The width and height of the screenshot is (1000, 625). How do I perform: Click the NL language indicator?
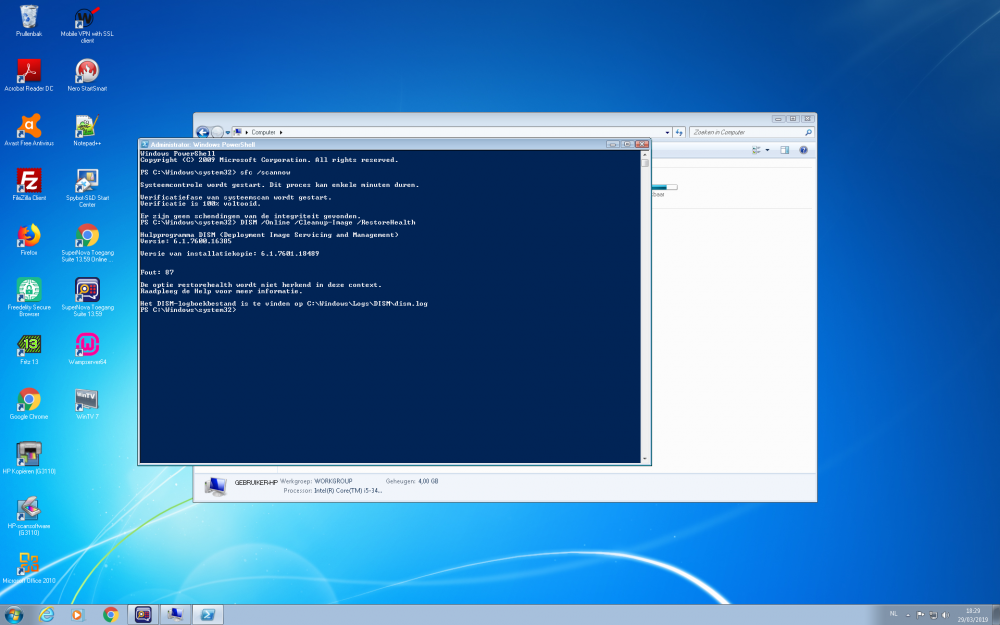coord(893,613)
